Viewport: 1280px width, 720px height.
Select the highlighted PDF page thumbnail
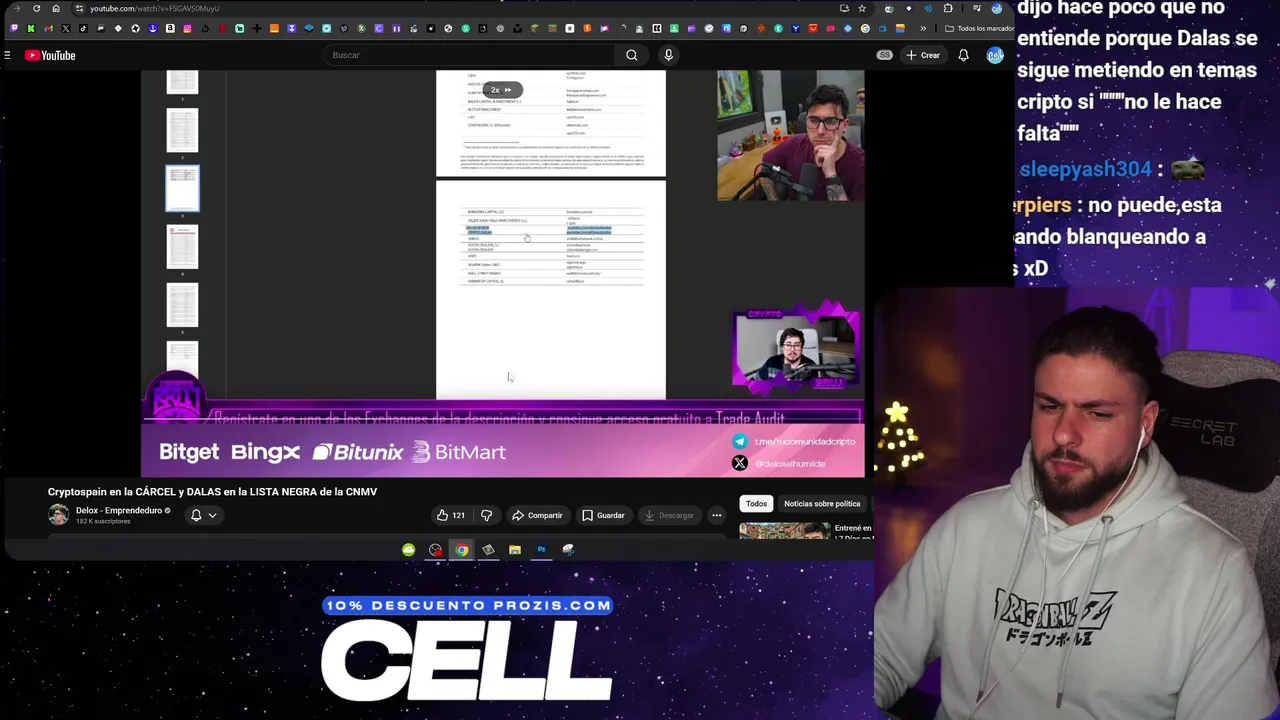[182, 189]
